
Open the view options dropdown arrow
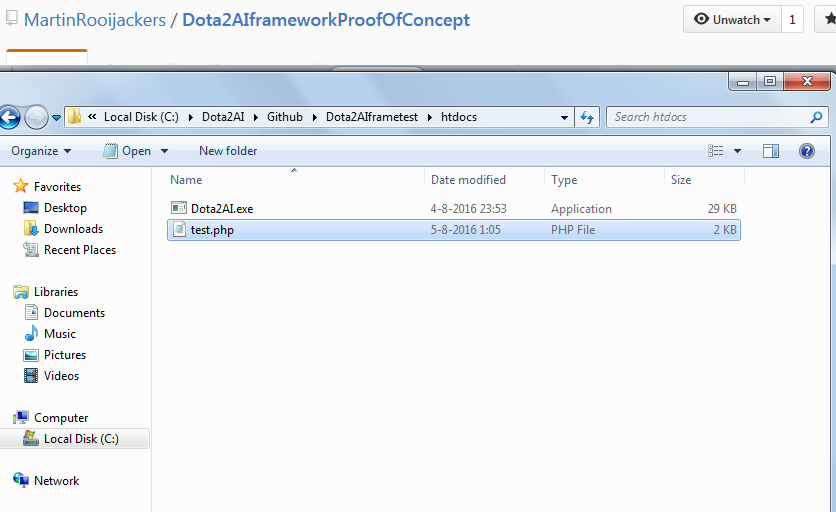737,151
